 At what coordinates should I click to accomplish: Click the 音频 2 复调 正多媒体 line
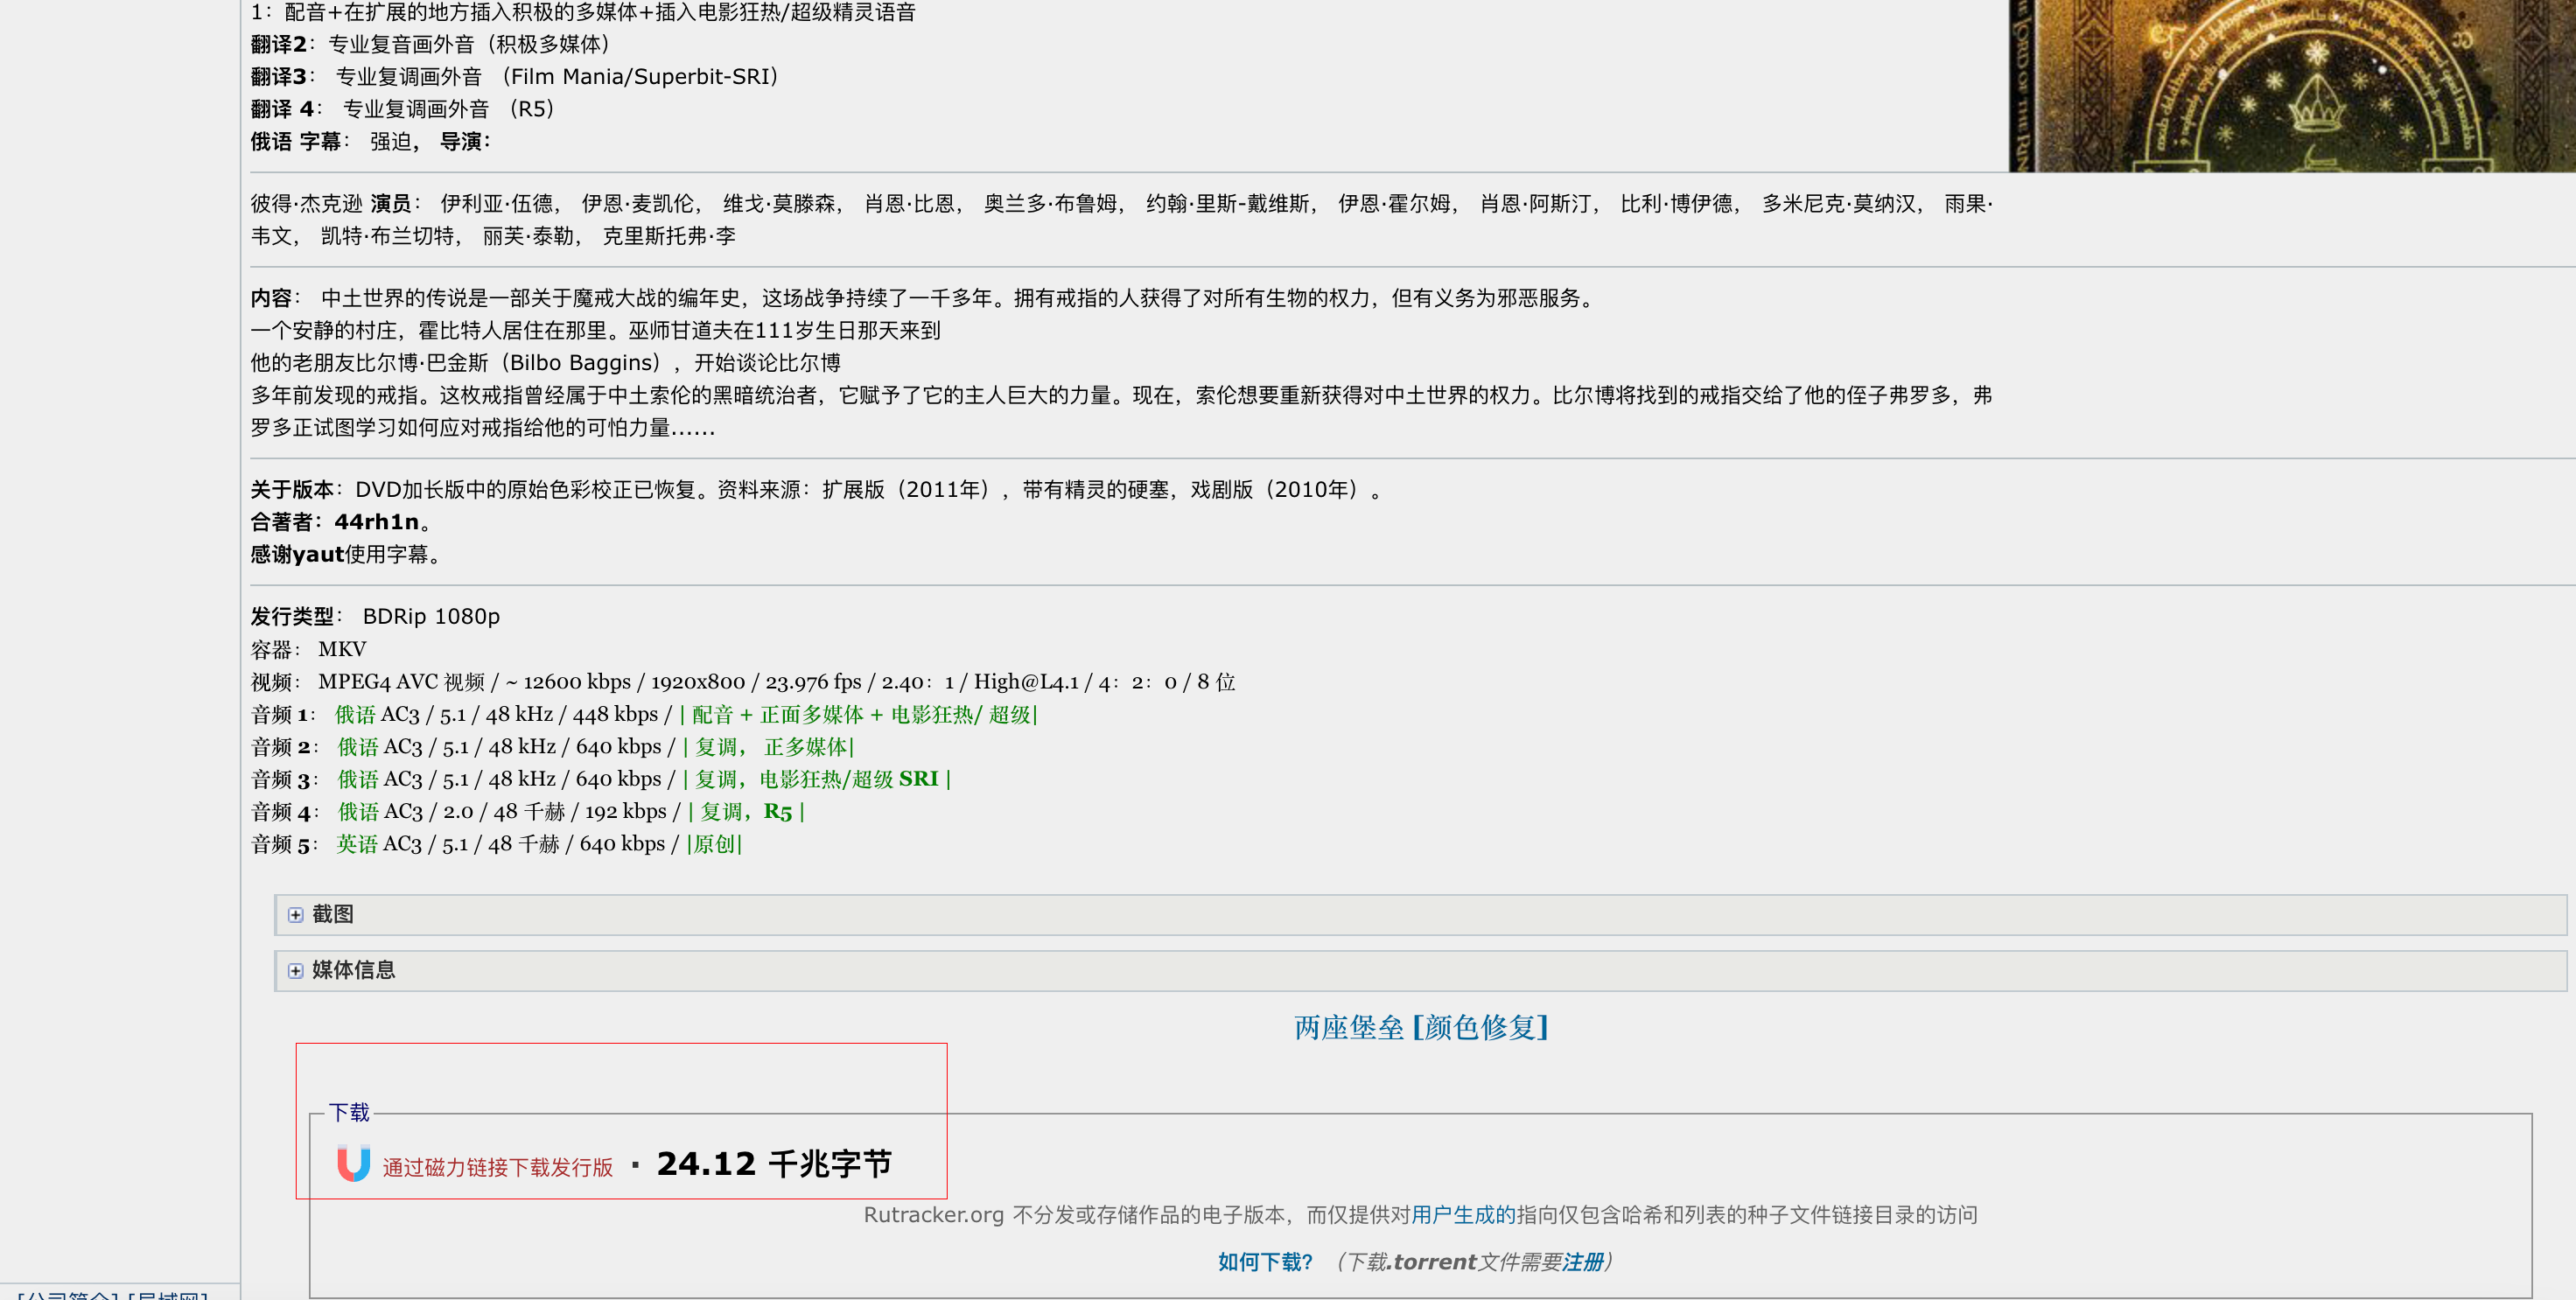click(x=553, y=747)
